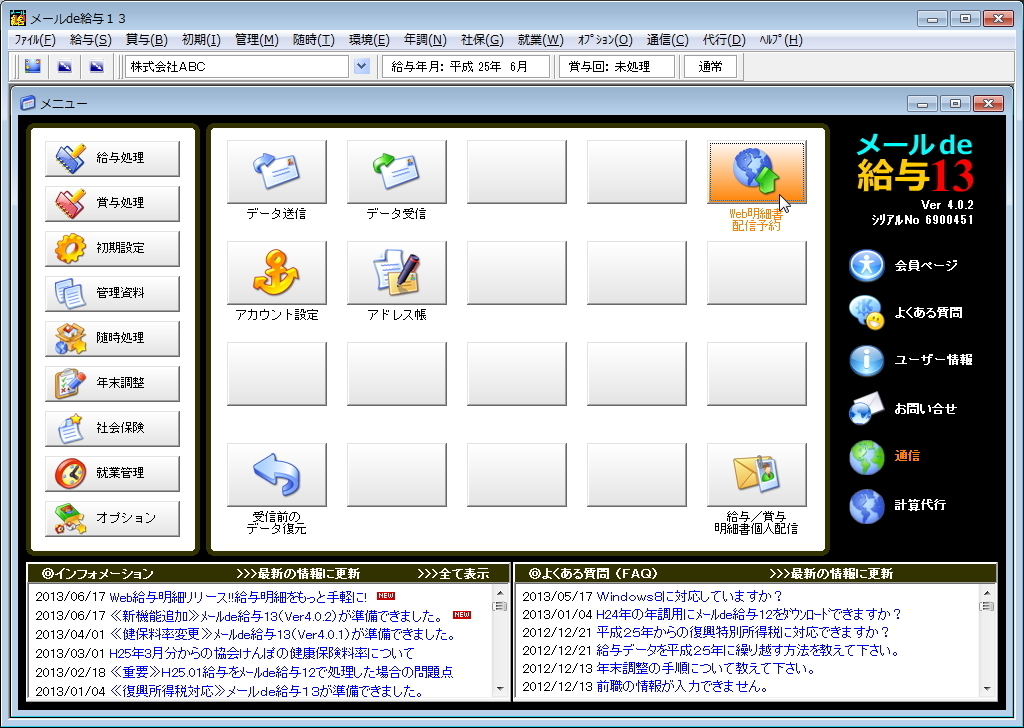1024x728 pixels.
Task: Open お問い合せ in right panel
Action: [x=903, y=409]
